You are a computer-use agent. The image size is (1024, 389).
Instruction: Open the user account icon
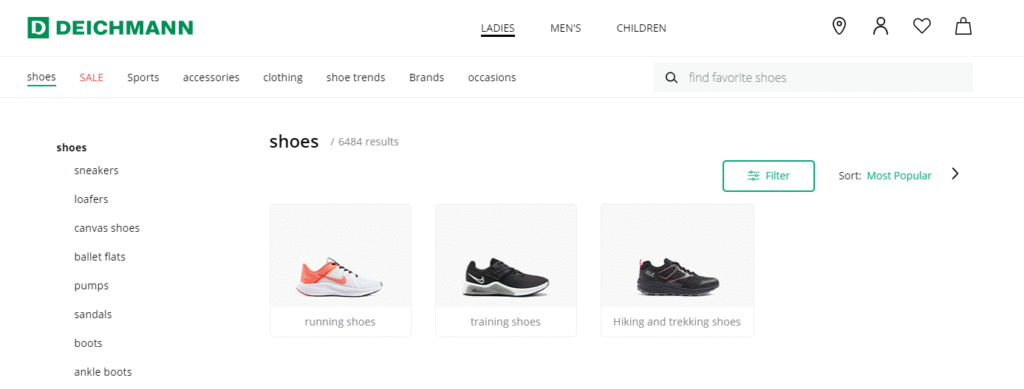(881, 26)
